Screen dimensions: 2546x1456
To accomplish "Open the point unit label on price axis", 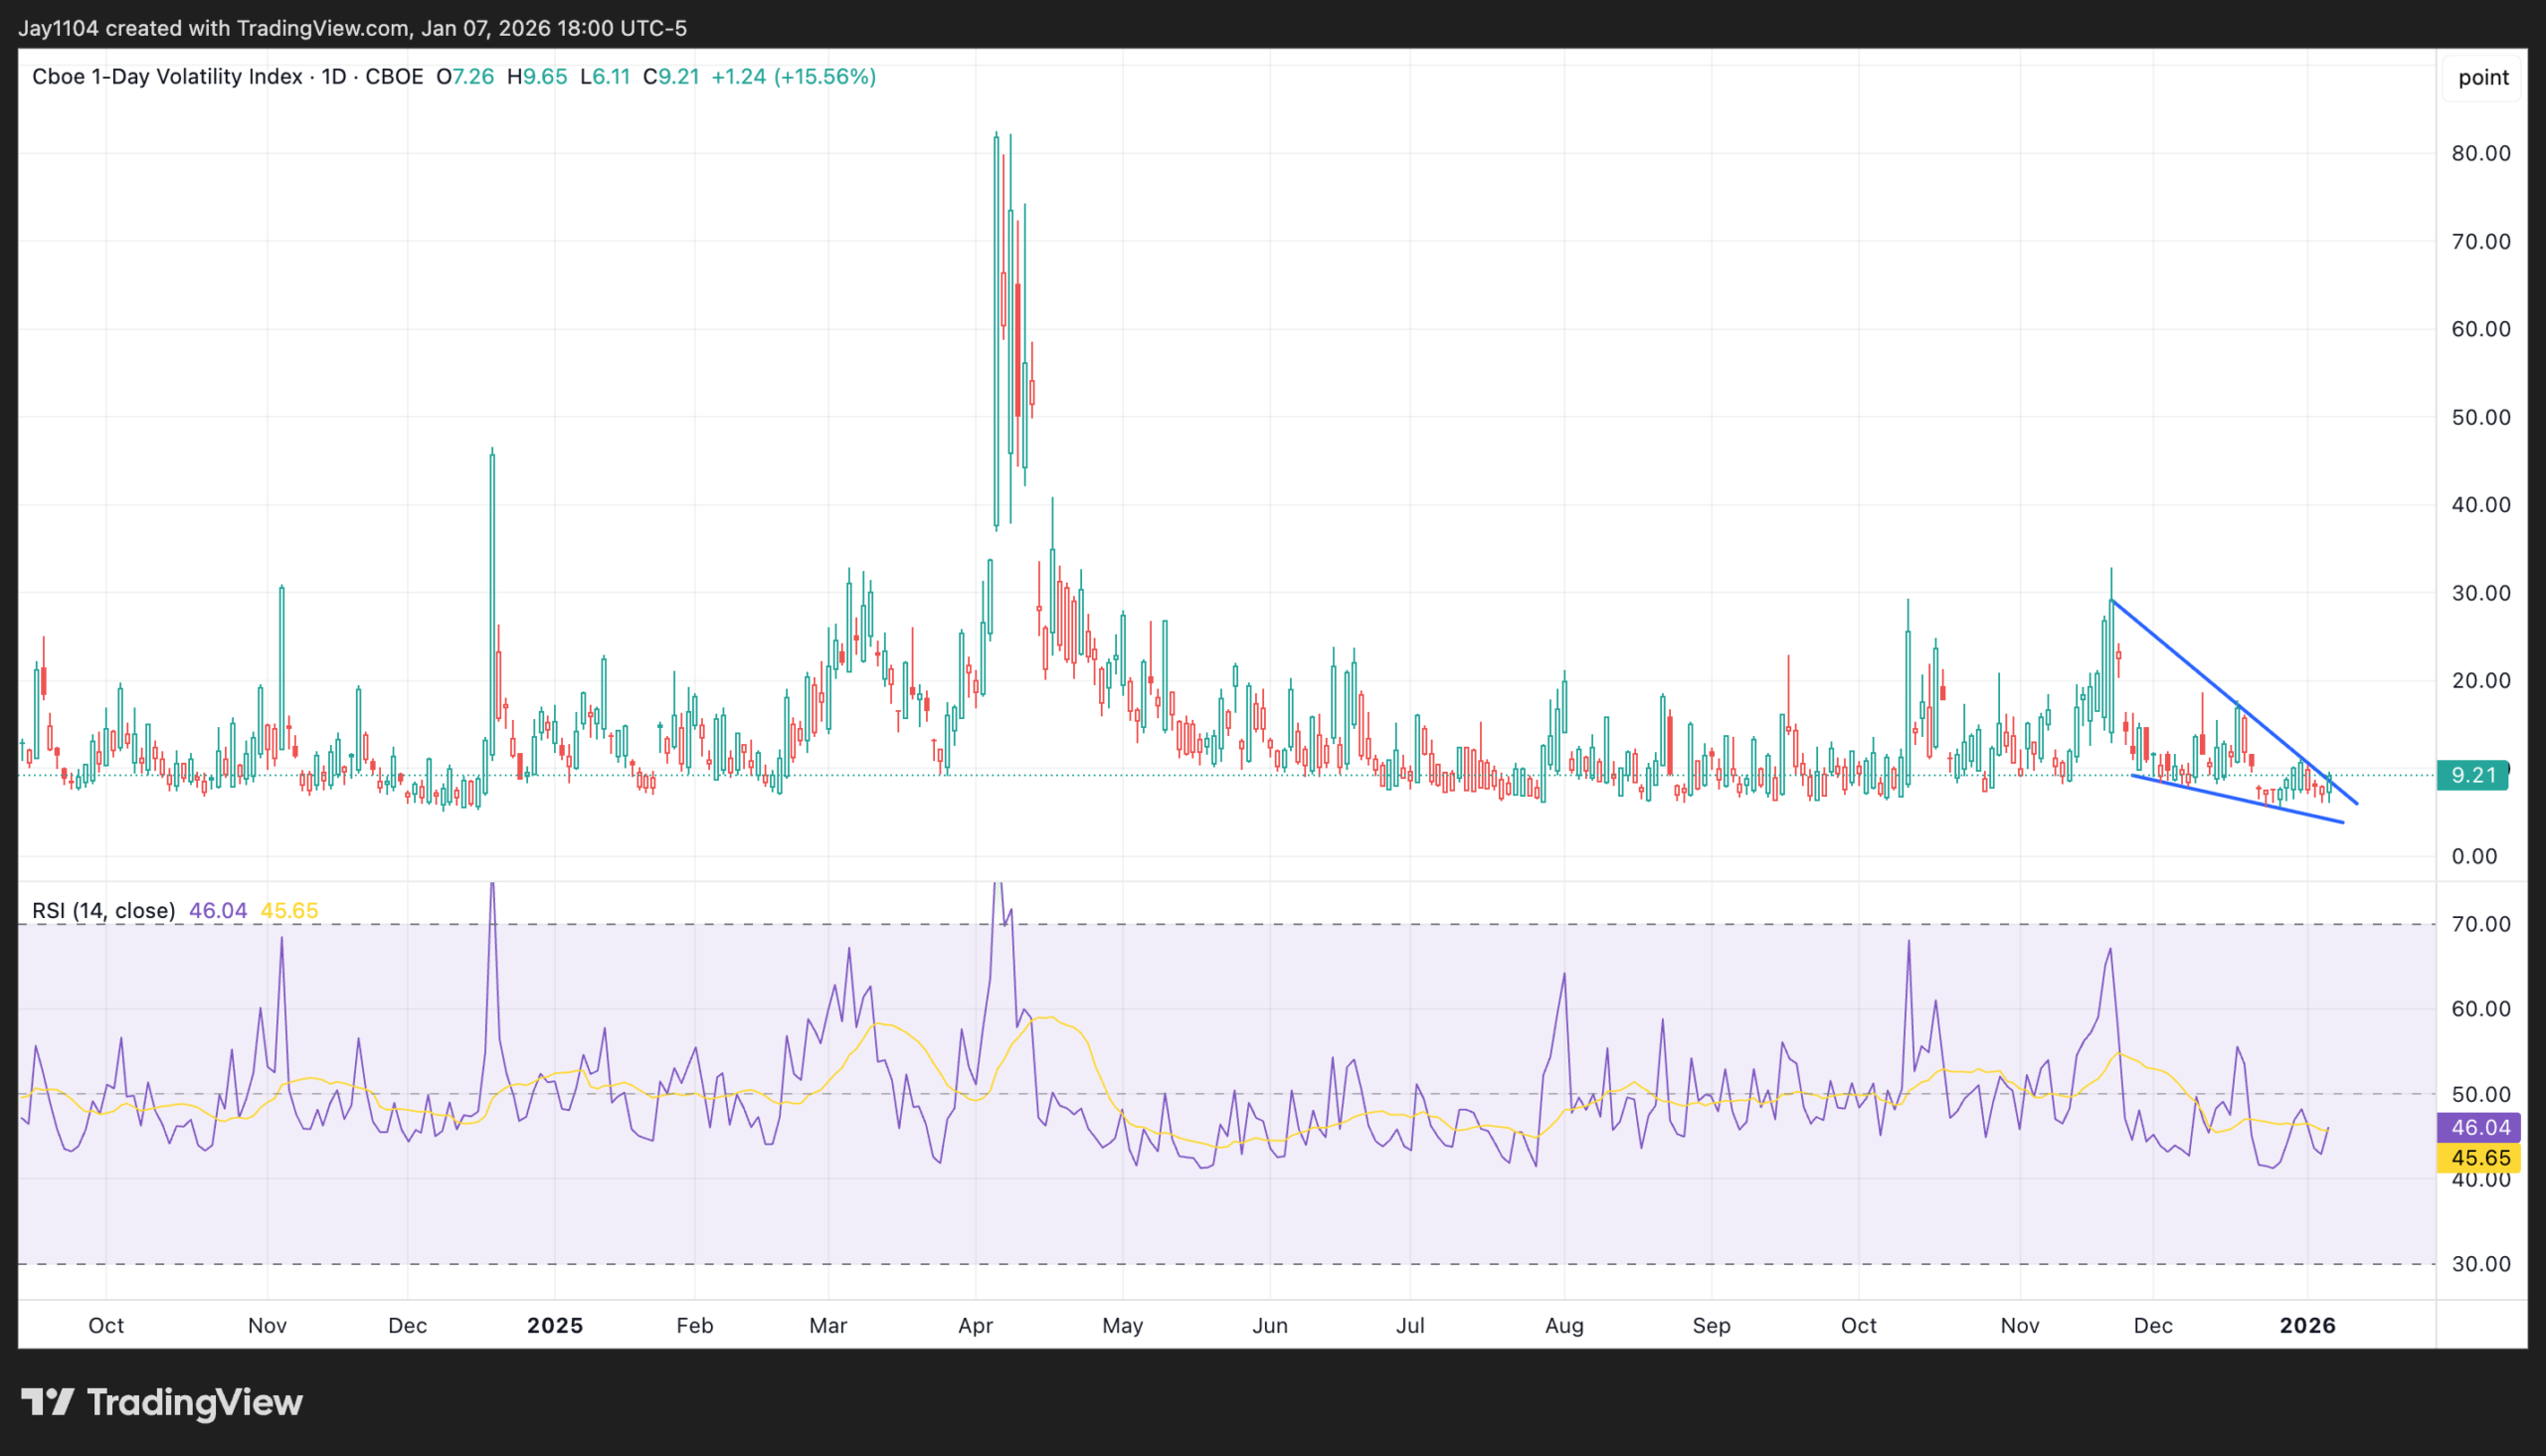I will point(2483,77).
